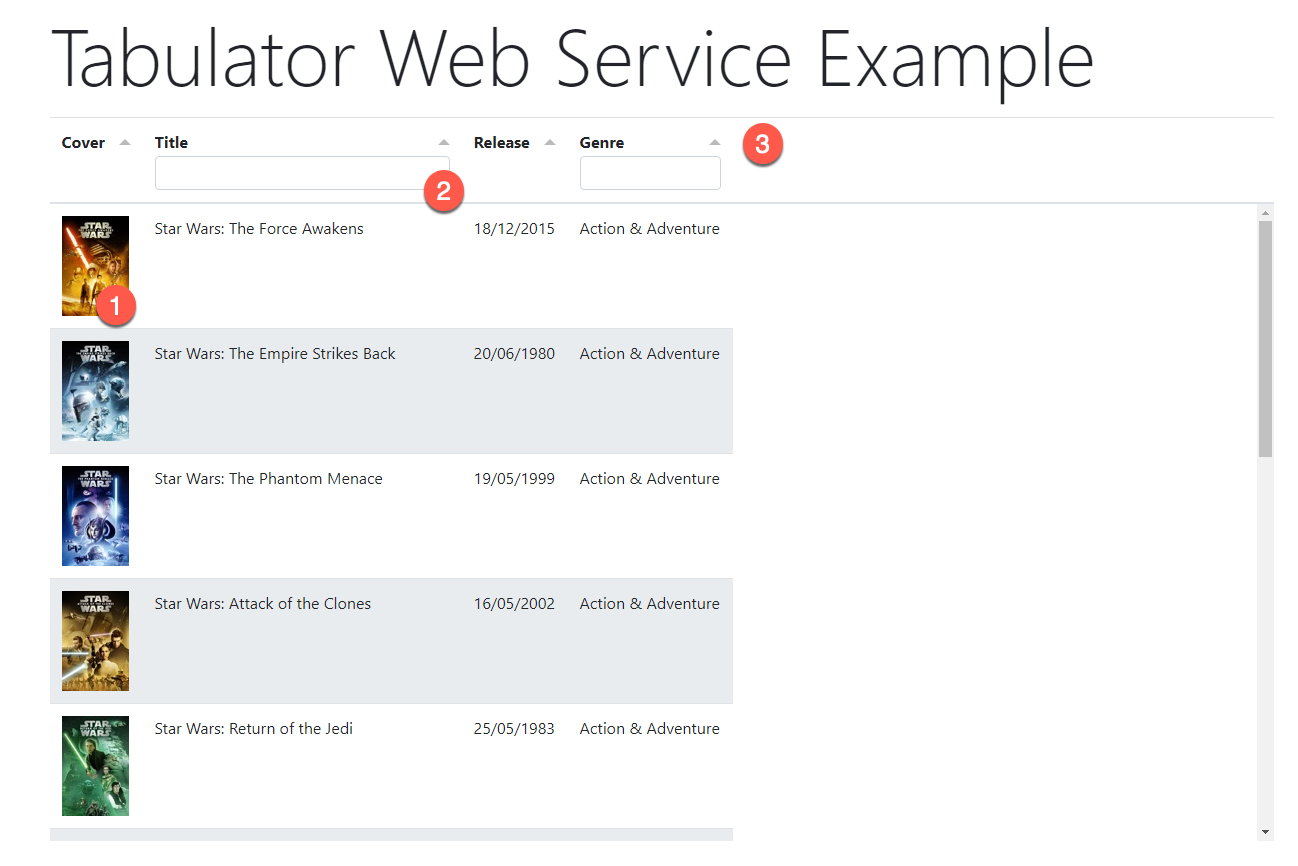Click the table's vertical scrollbar thumb

[1265, 339]
